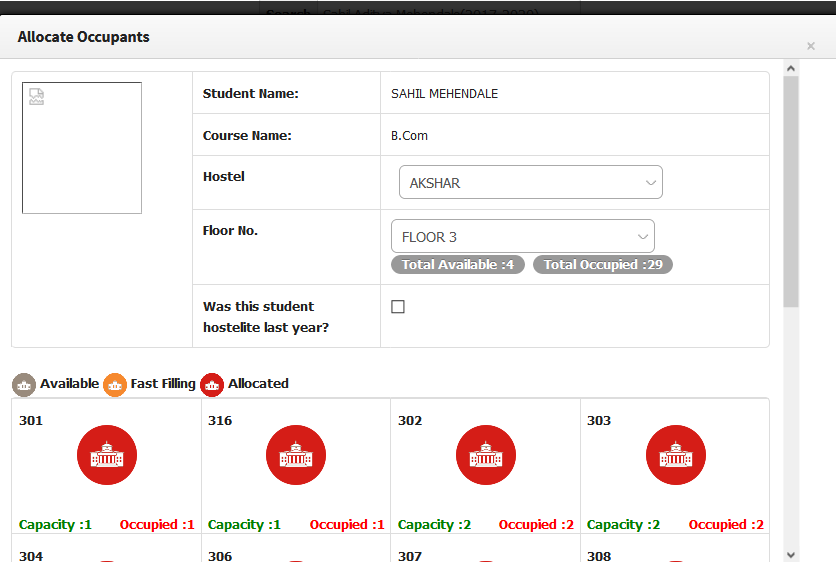Click the Student Name: field label
The height and width of the screenshot is (562, 836).
point(251,94)
